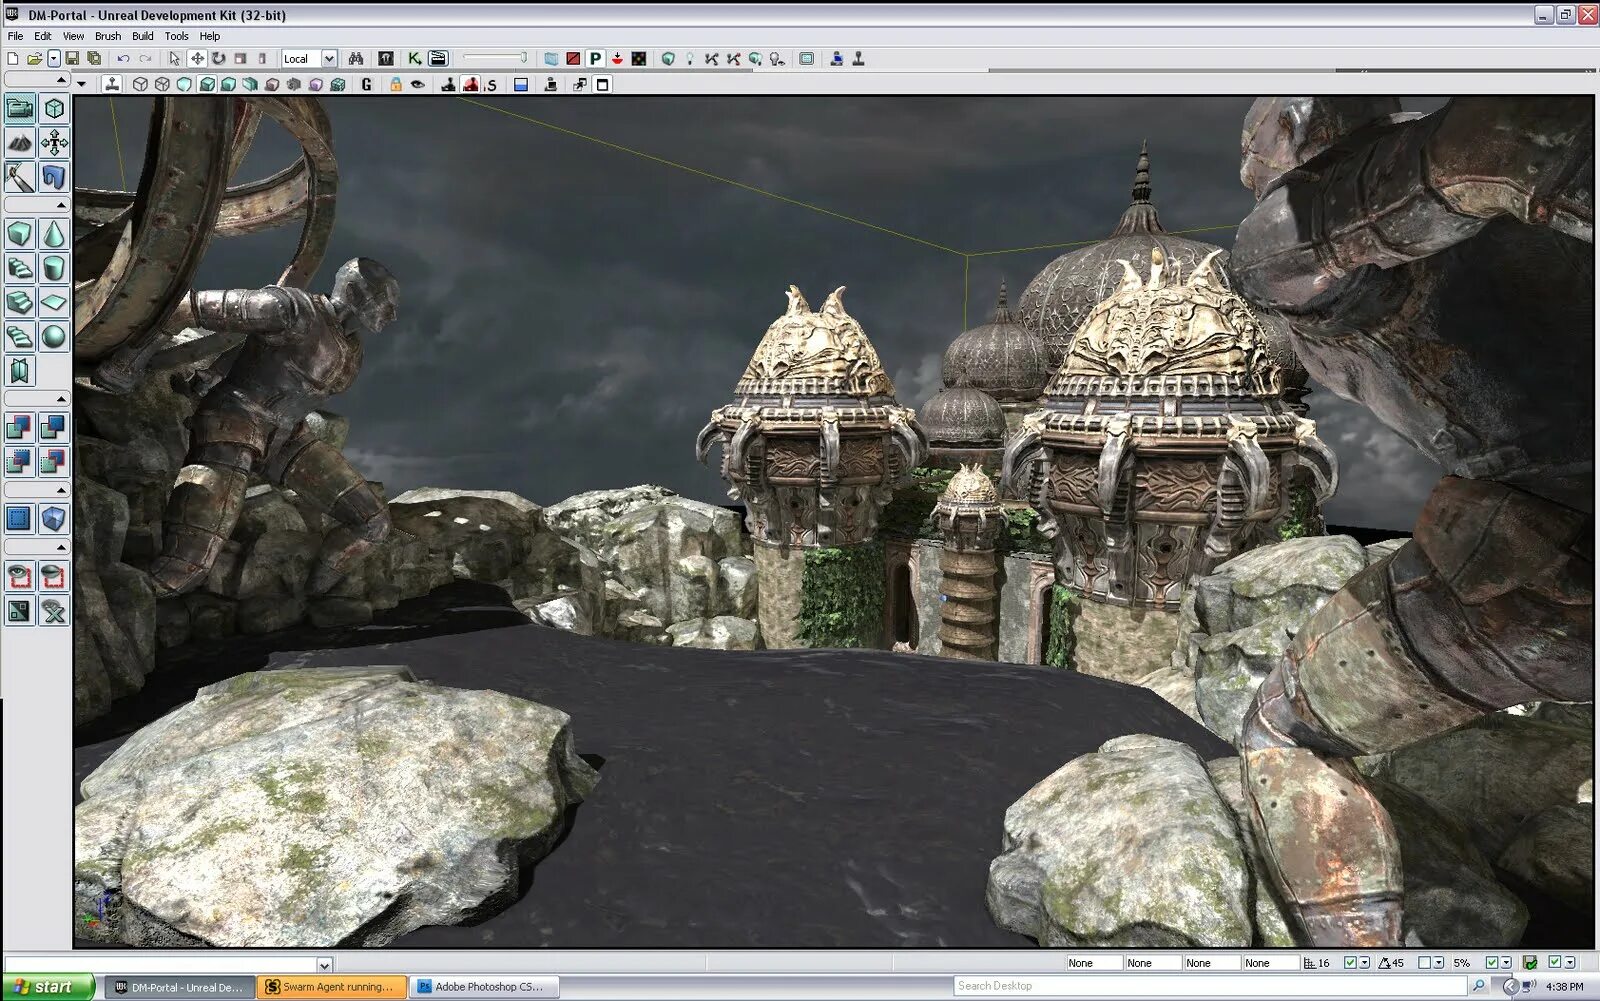Click the Add Volume cube icon
Image resolution: width=1600 pixels, height=1001 pixels.
(54, 518)
